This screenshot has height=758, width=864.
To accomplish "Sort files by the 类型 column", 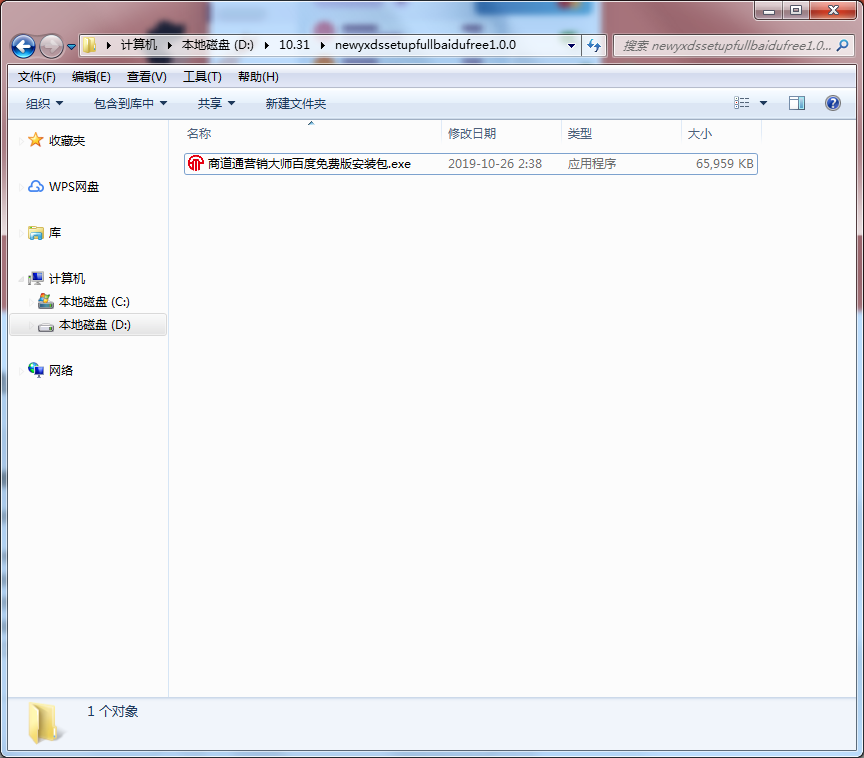I will click(580, 134).
